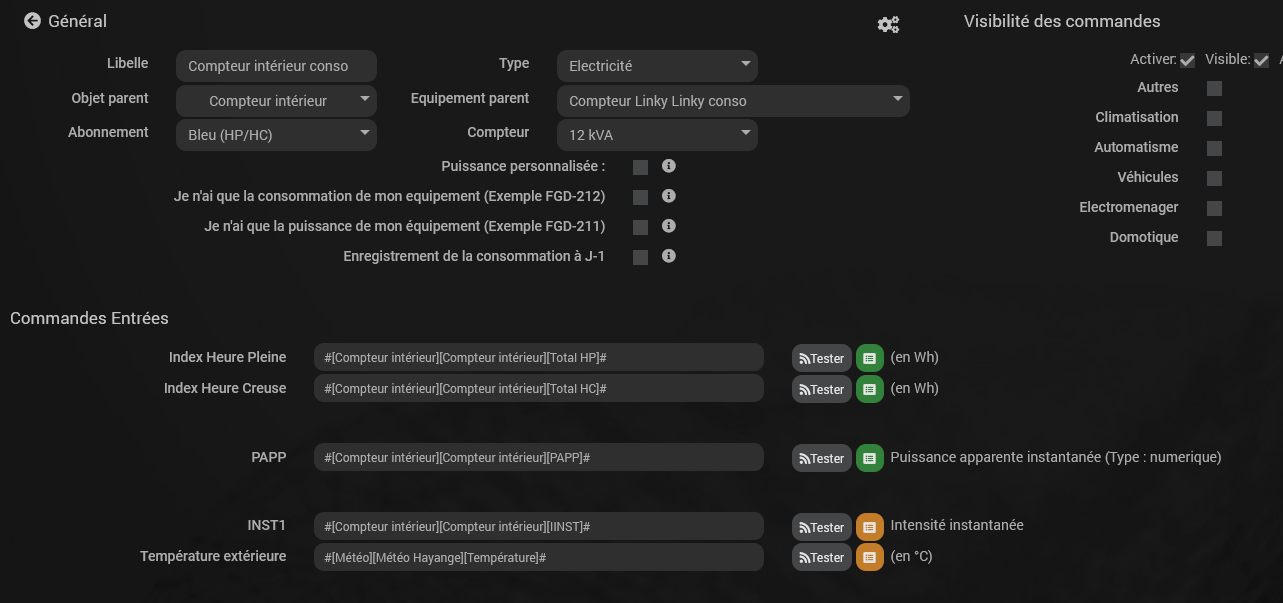Open command picker for INST1
The image size is (1283, 603).
pyautogui.click(x=869, y=527)
